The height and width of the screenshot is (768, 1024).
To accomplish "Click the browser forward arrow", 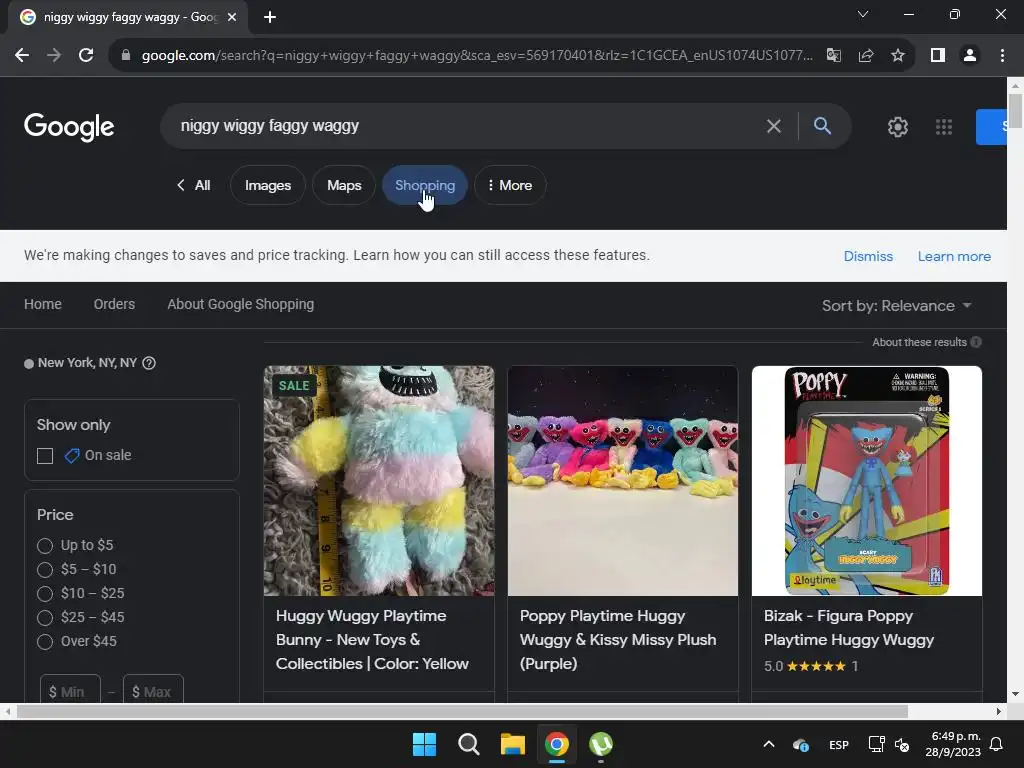I will click(x=54, y=56).
